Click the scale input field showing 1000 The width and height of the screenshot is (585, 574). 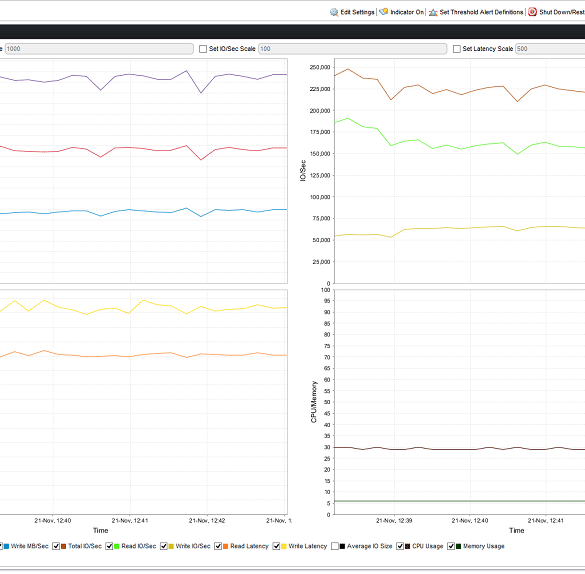pos(99,49)
